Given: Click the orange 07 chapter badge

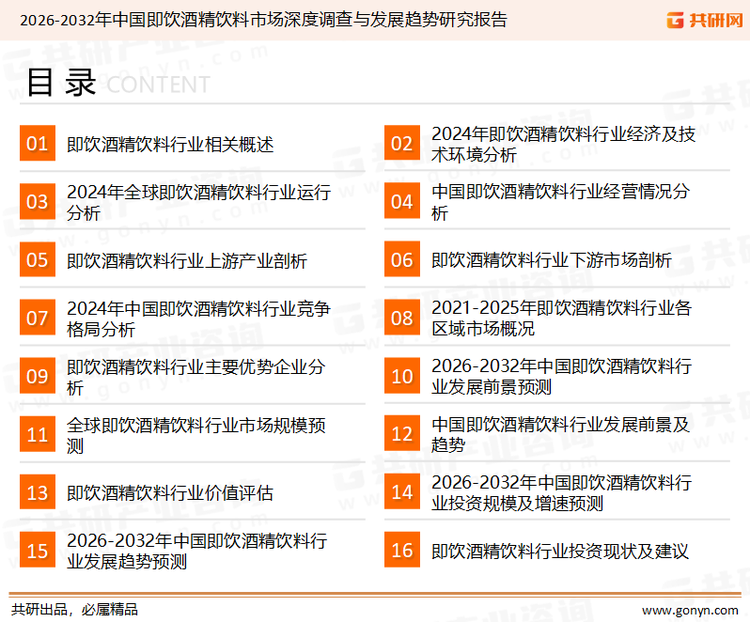Looking at the screenshot, I should click(37, 318).
